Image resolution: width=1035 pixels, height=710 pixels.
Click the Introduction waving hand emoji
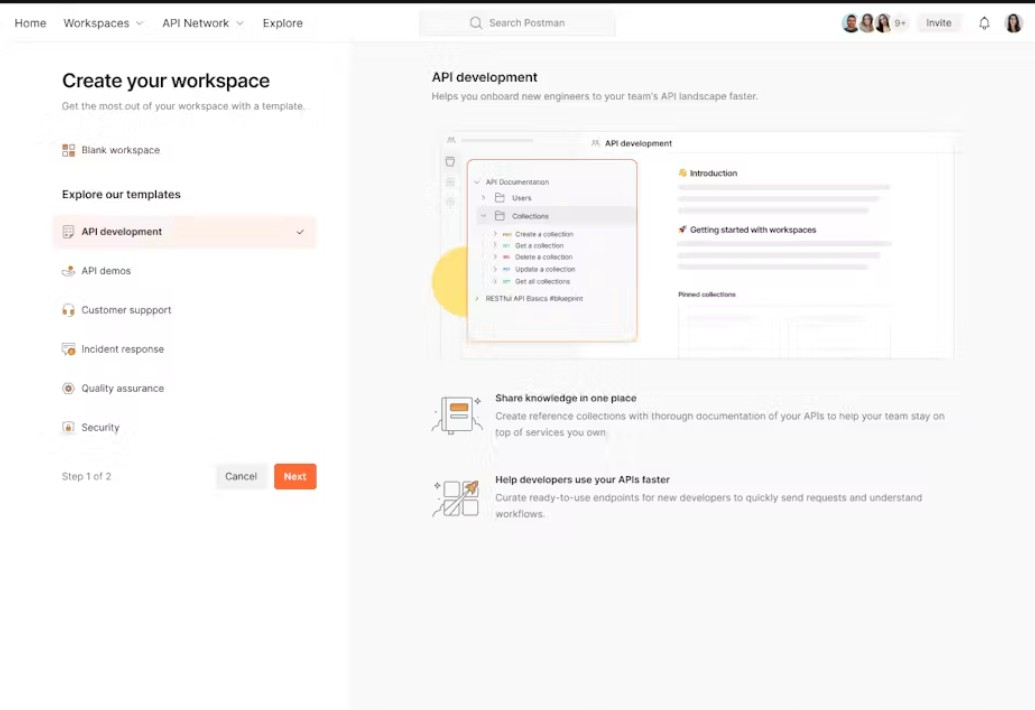(x=683, y=173)
